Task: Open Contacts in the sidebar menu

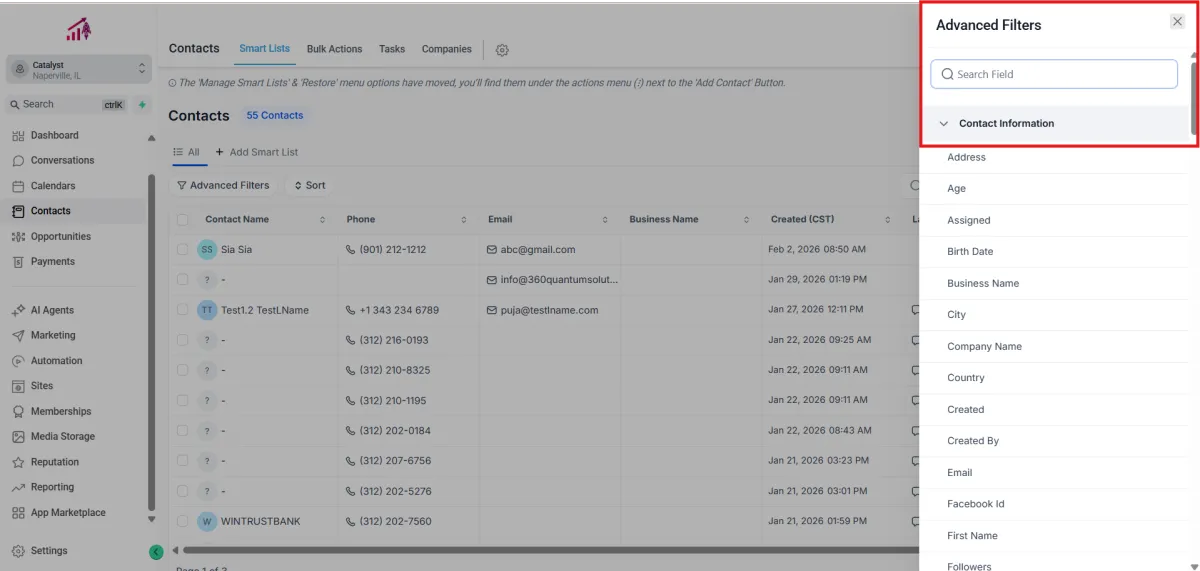Action: coord(50,211)
